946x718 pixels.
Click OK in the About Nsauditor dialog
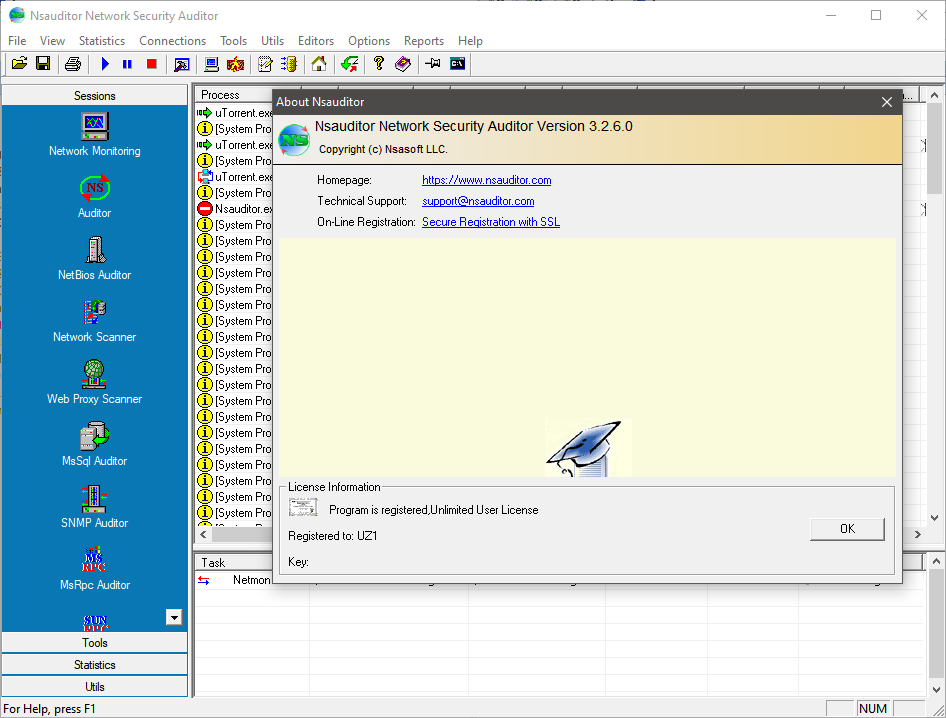click(x=847, y=529)
